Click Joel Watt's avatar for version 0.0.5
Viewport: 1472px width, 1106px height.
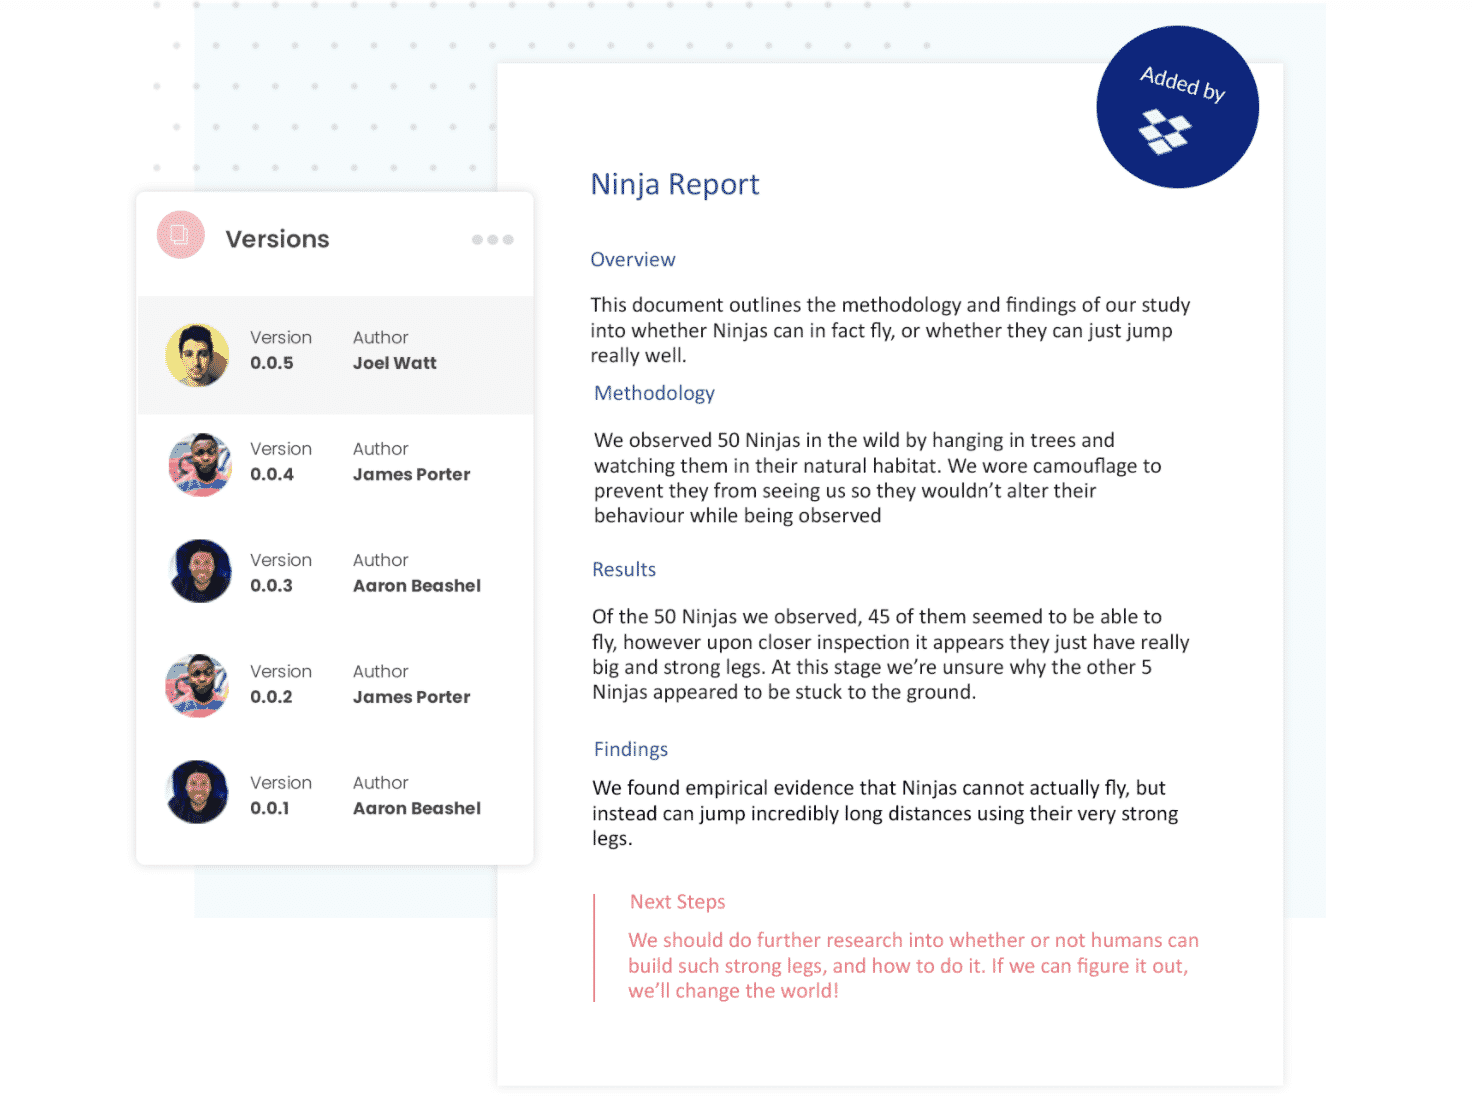[x=198, y=355]
